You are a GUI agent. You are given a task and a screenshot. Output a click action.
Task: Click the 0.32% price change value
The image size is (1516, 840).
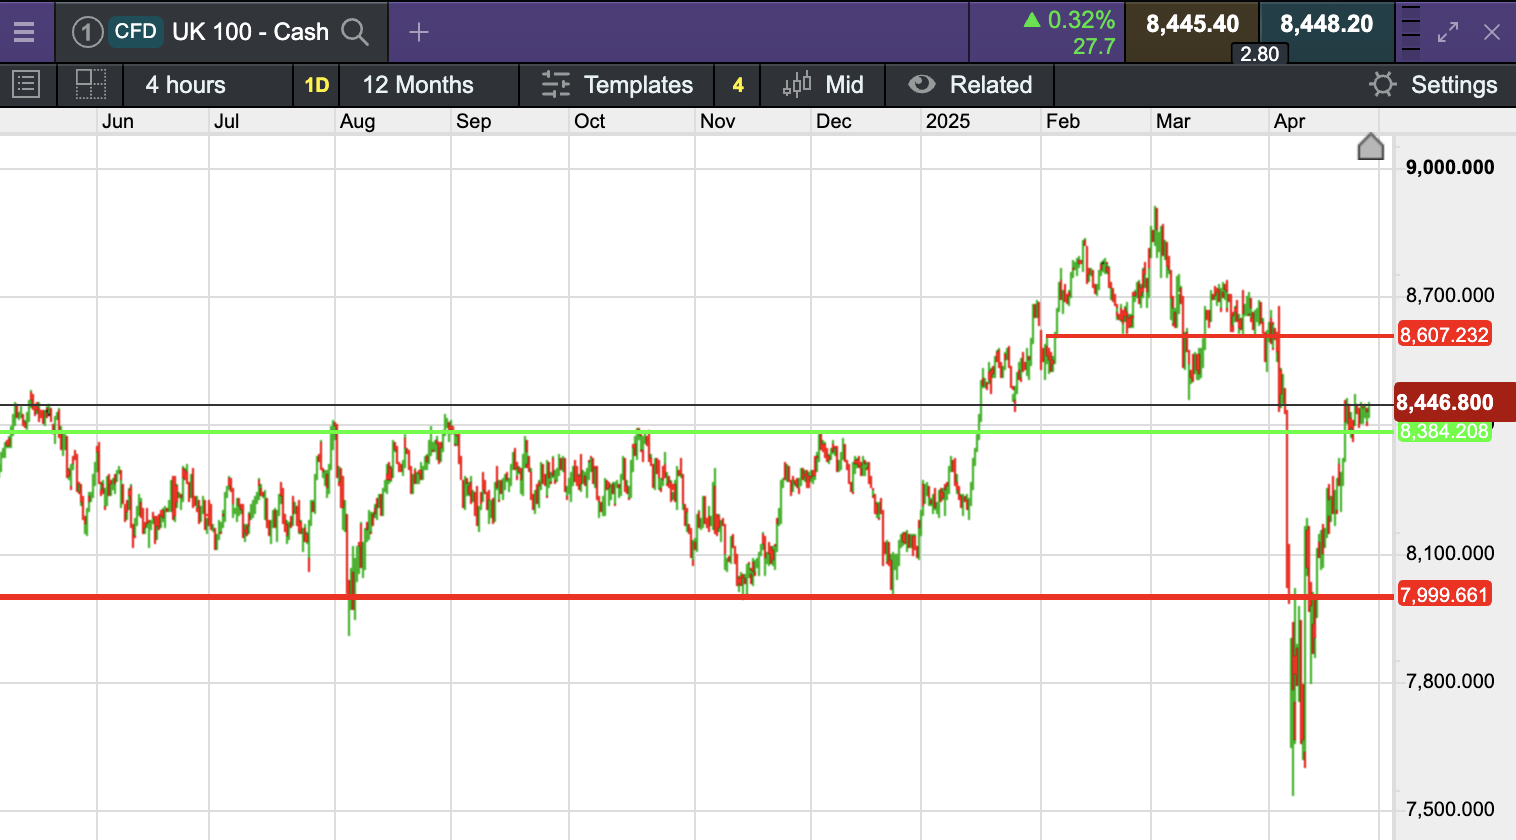[1081, 20]
